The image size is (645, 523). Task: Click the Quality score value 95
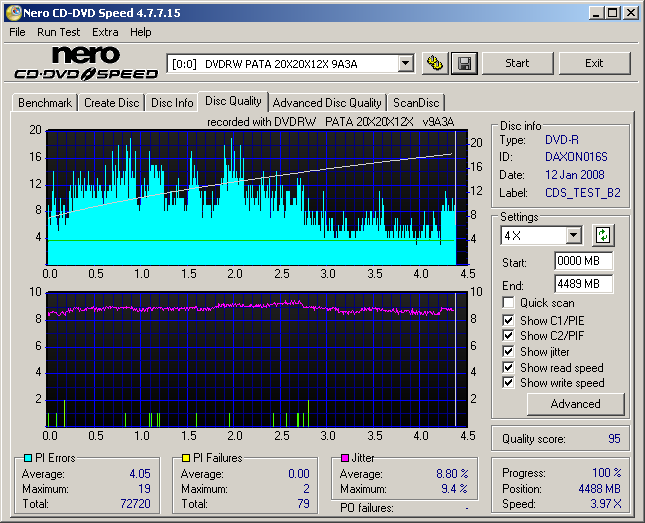coord(614,439)
